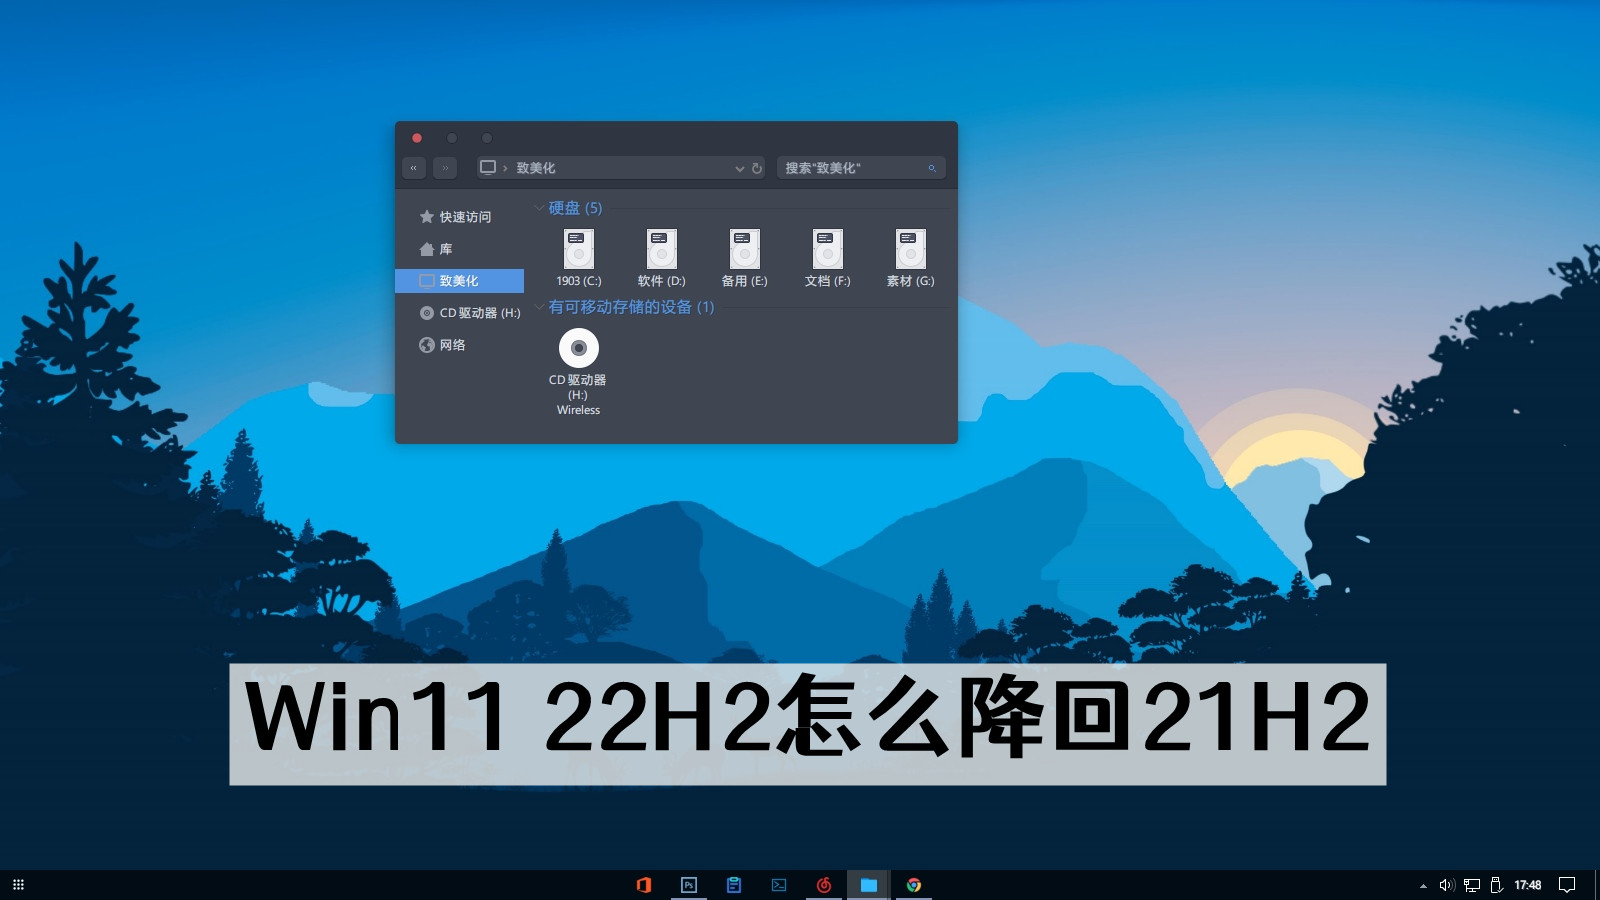
Task: Open the Wireless CD 驱动器 (H:)
Action: (578, 348)
